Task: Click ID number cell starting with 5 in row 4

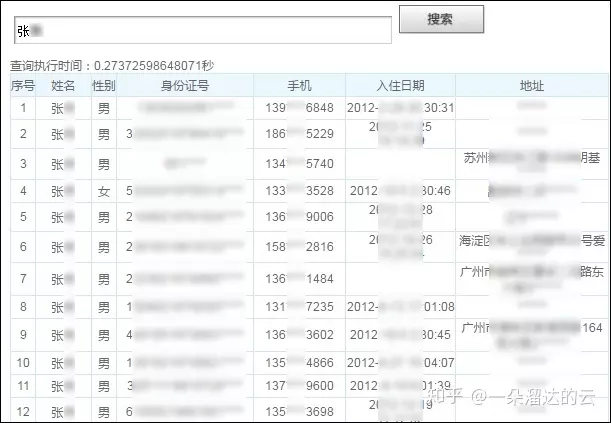Action: [185, 191]
